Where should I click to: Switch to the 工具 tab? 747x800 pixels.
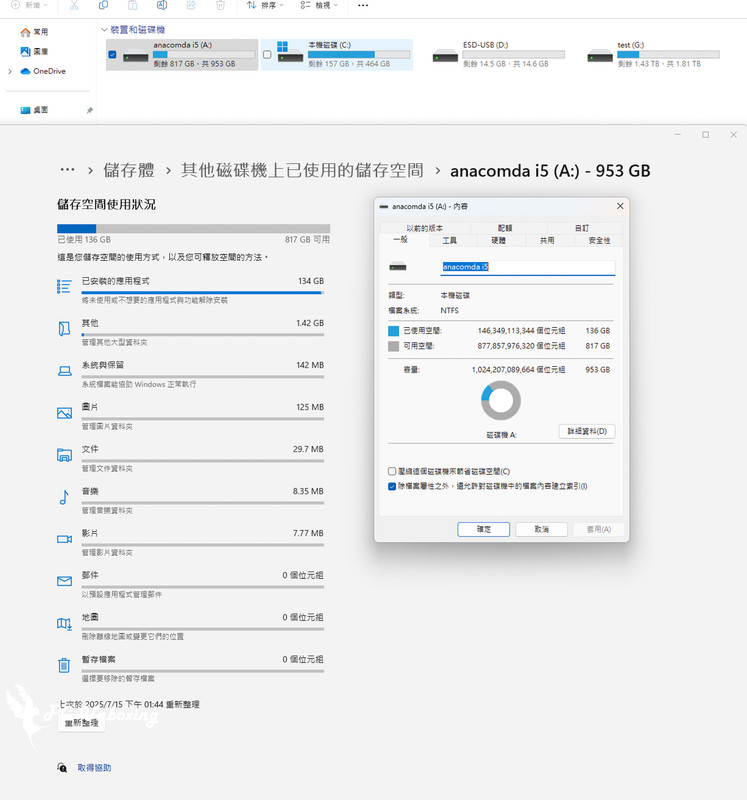450,240
